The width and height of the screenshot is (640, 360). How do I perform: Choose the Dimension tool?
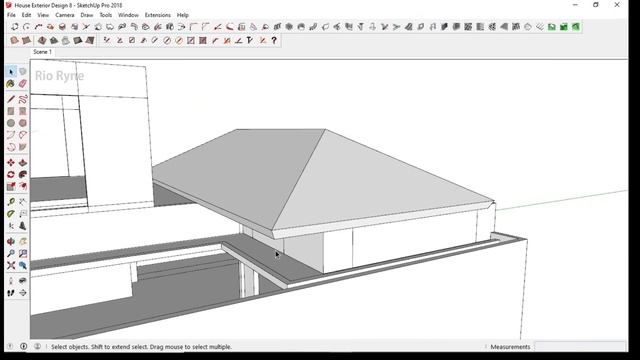tap(23, 202)
